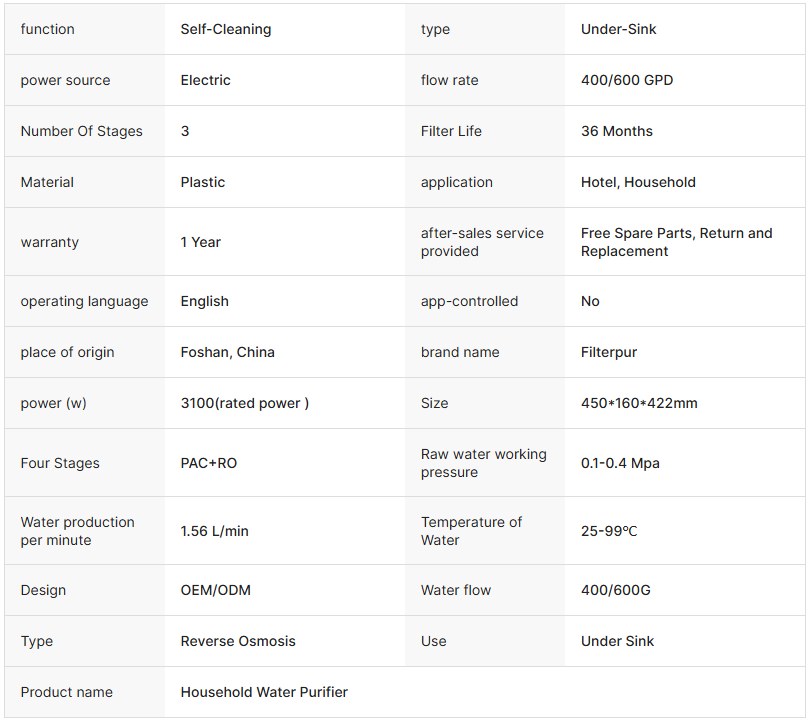Click the 'Self-Cleaning' function value
This screenshot has width=811, height=722.
[x=226, y=29]
